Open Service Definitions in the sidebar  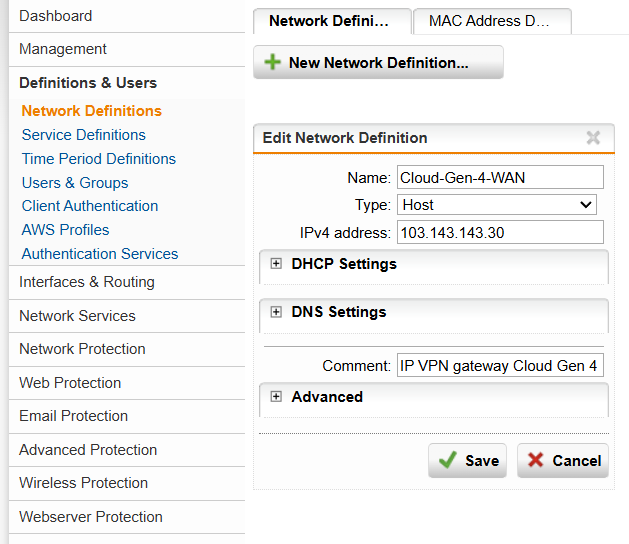pyautogui.click(x=84, y=135)
